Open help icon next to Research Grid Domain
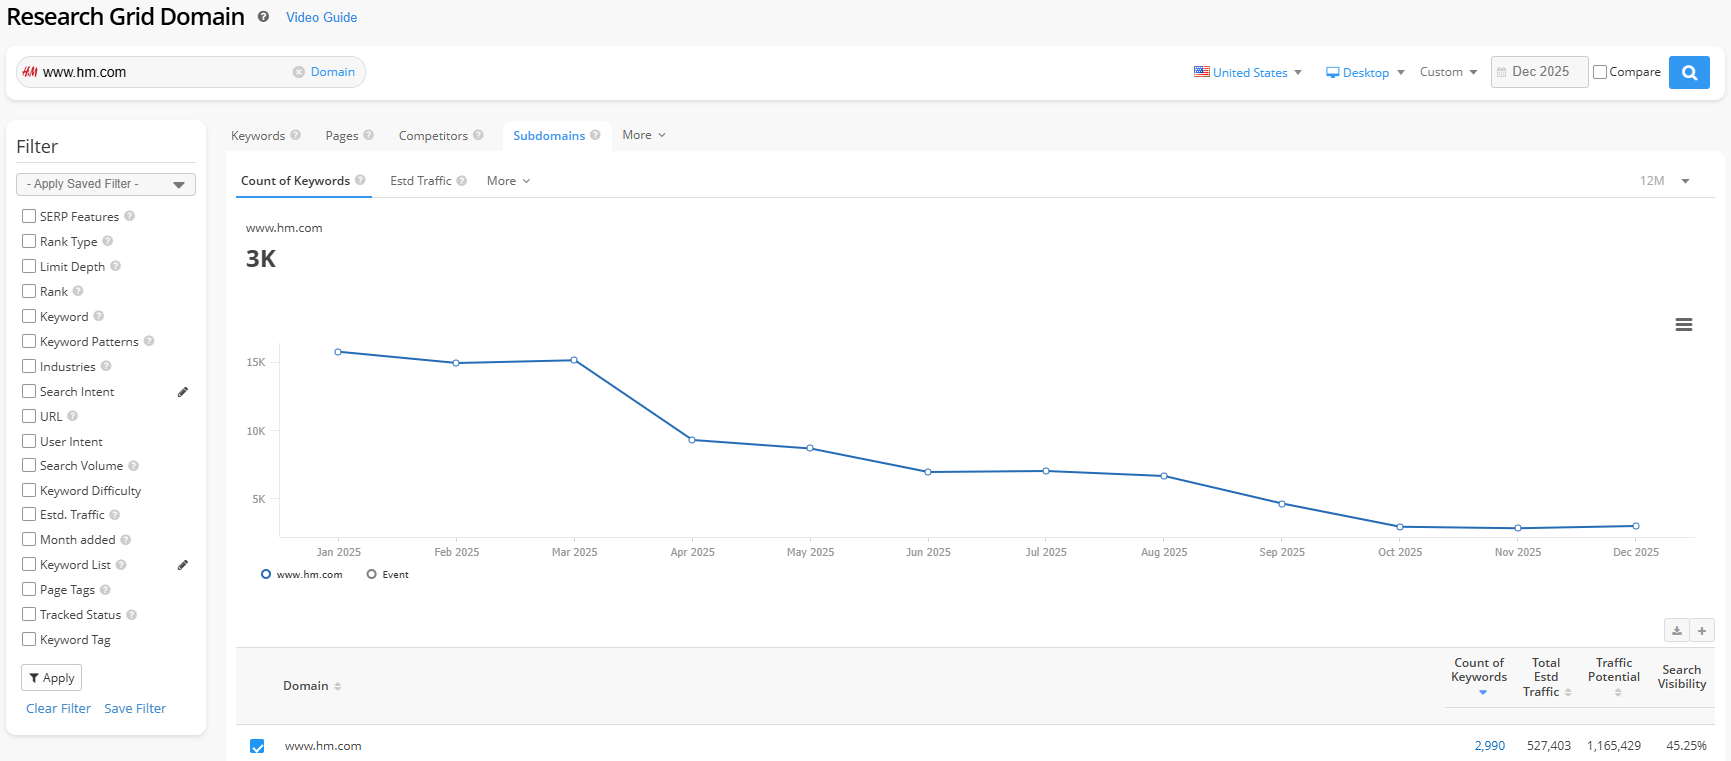 (x=263, y=17)
